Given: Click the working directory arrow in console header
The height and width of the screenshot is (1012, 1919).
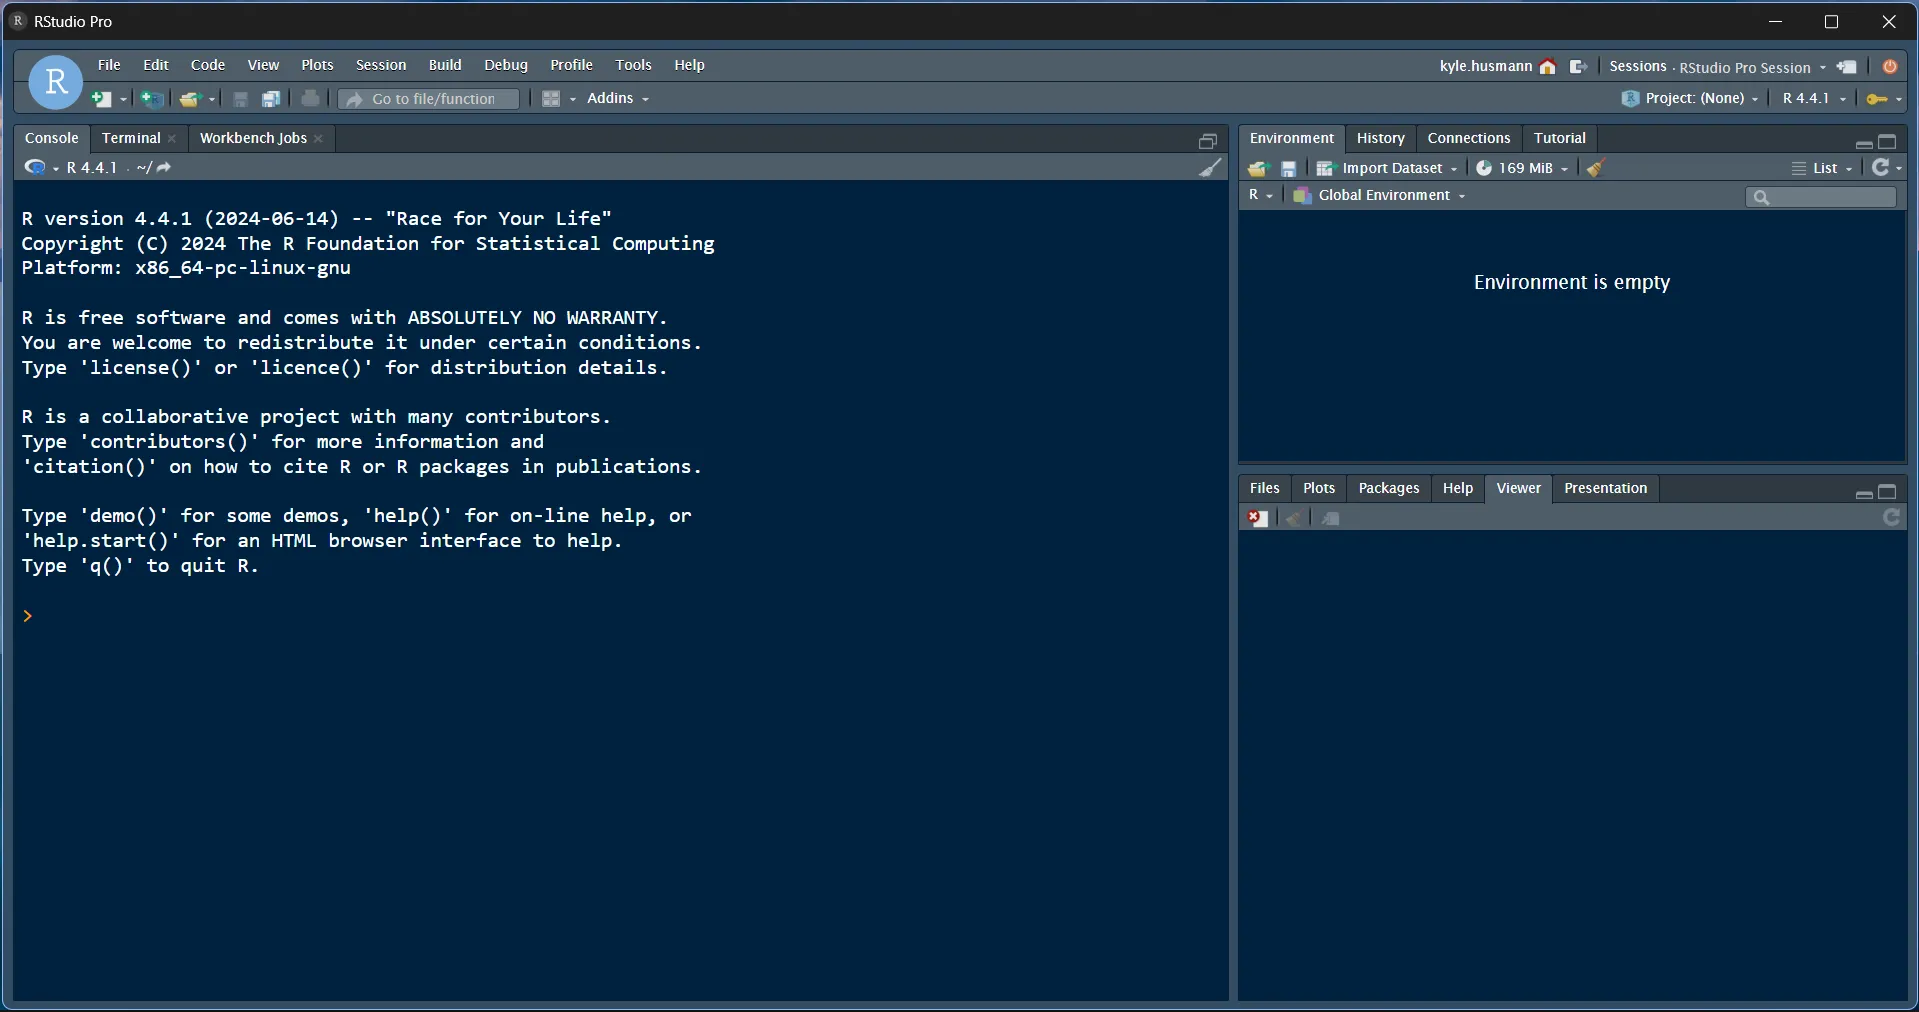Looking at the screenshot, I should coord(164,167).
